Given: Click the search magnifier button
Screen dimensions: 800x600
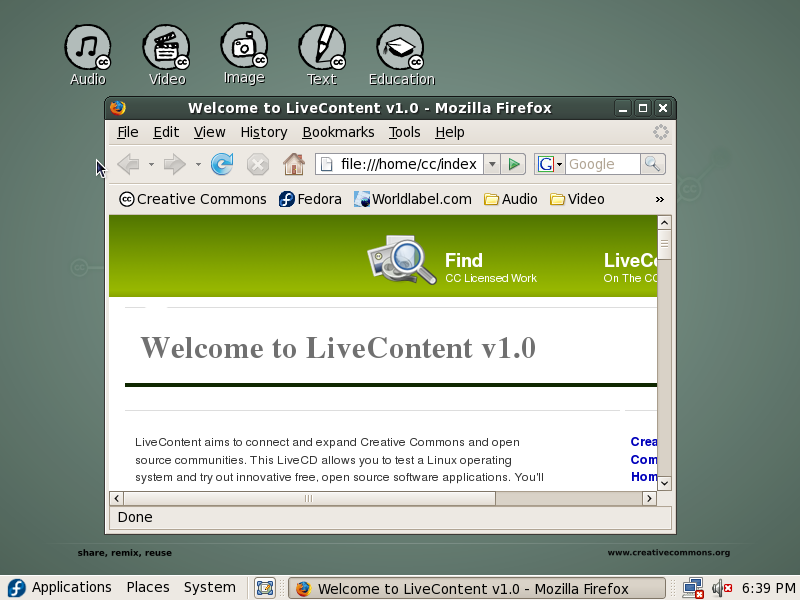Looking at the screenshot, I should tap(653, 164).
